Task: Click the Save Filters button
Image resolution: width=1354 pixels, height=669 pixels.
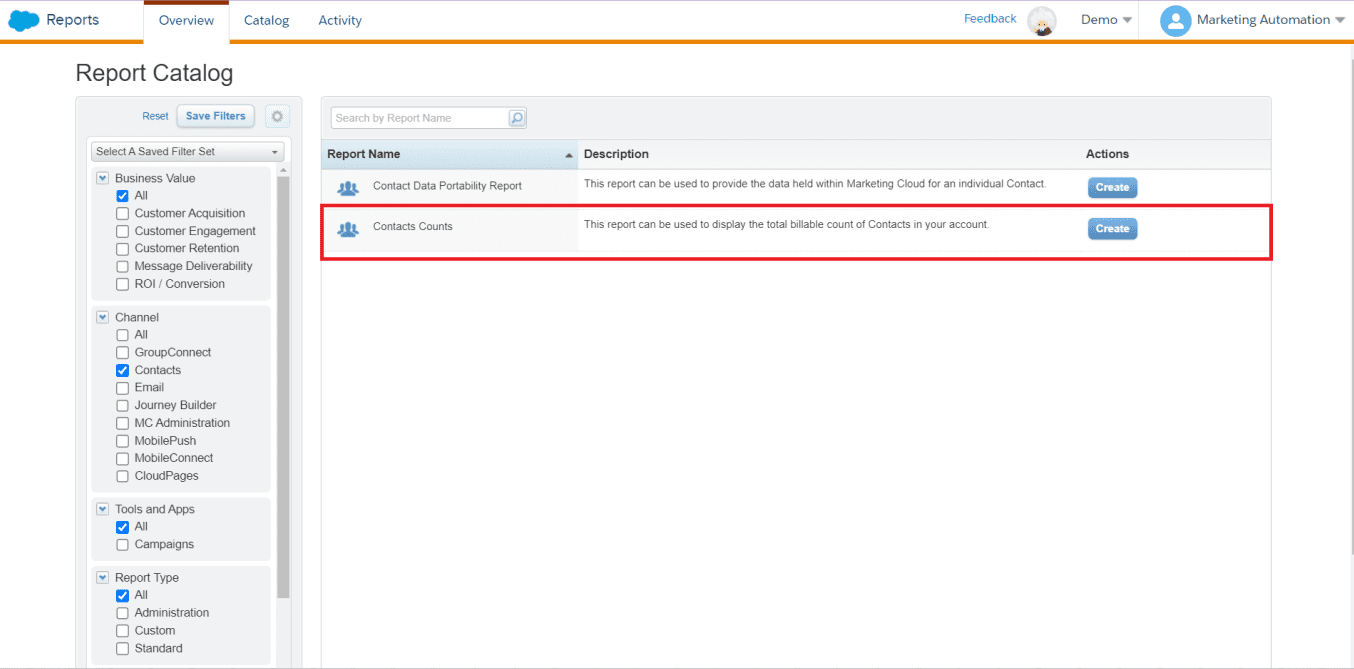Action: tap(215, 116)
